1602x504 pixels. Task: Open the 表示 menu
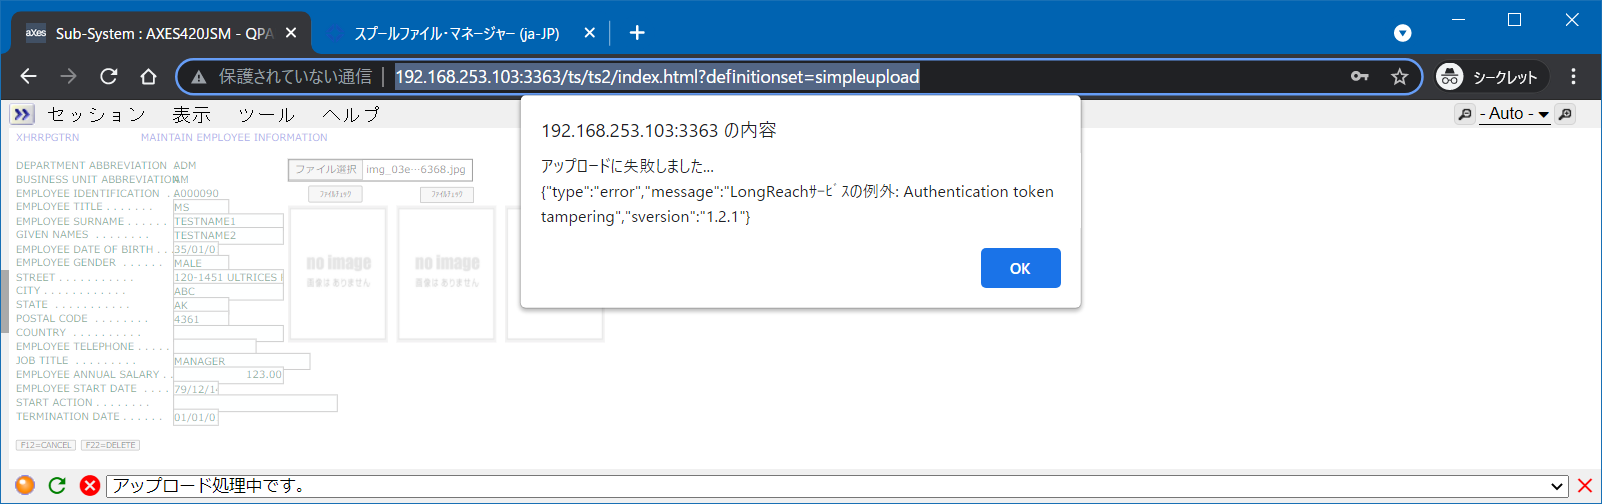click(191, 115)
